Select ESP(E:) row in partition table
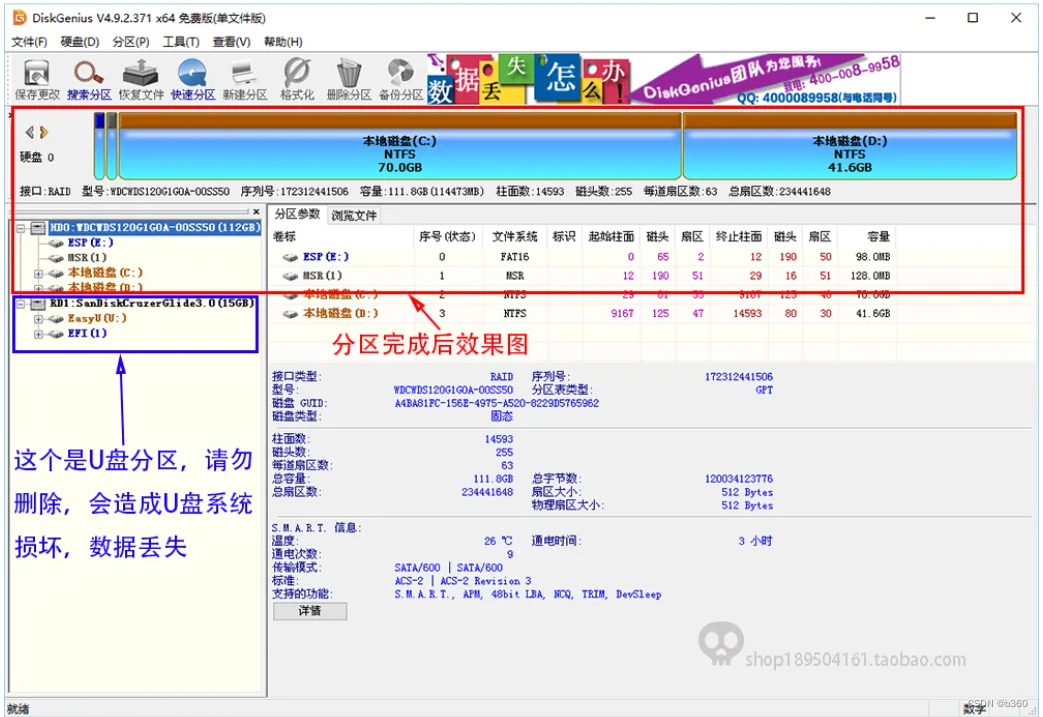 (x=585, y=257)
